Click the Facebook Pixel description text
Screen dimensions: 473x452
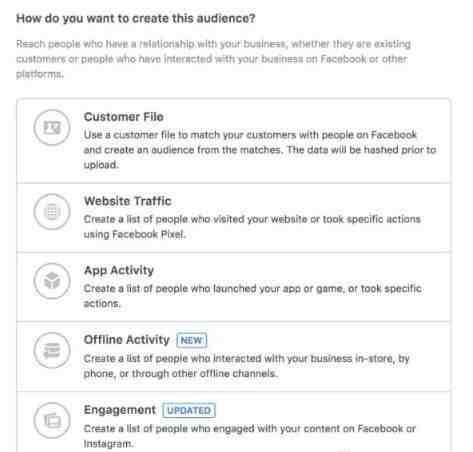(x=252, y=227)
